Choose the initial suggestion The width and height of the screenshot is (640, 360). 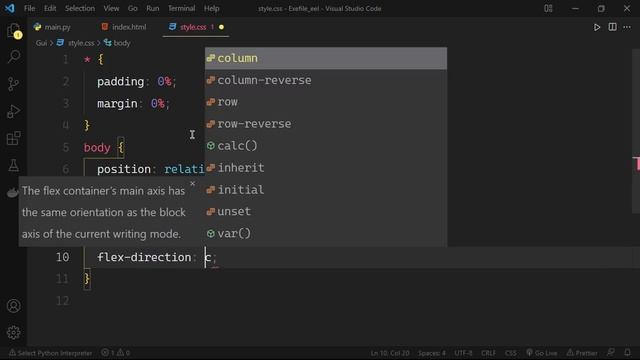(326, 190)
